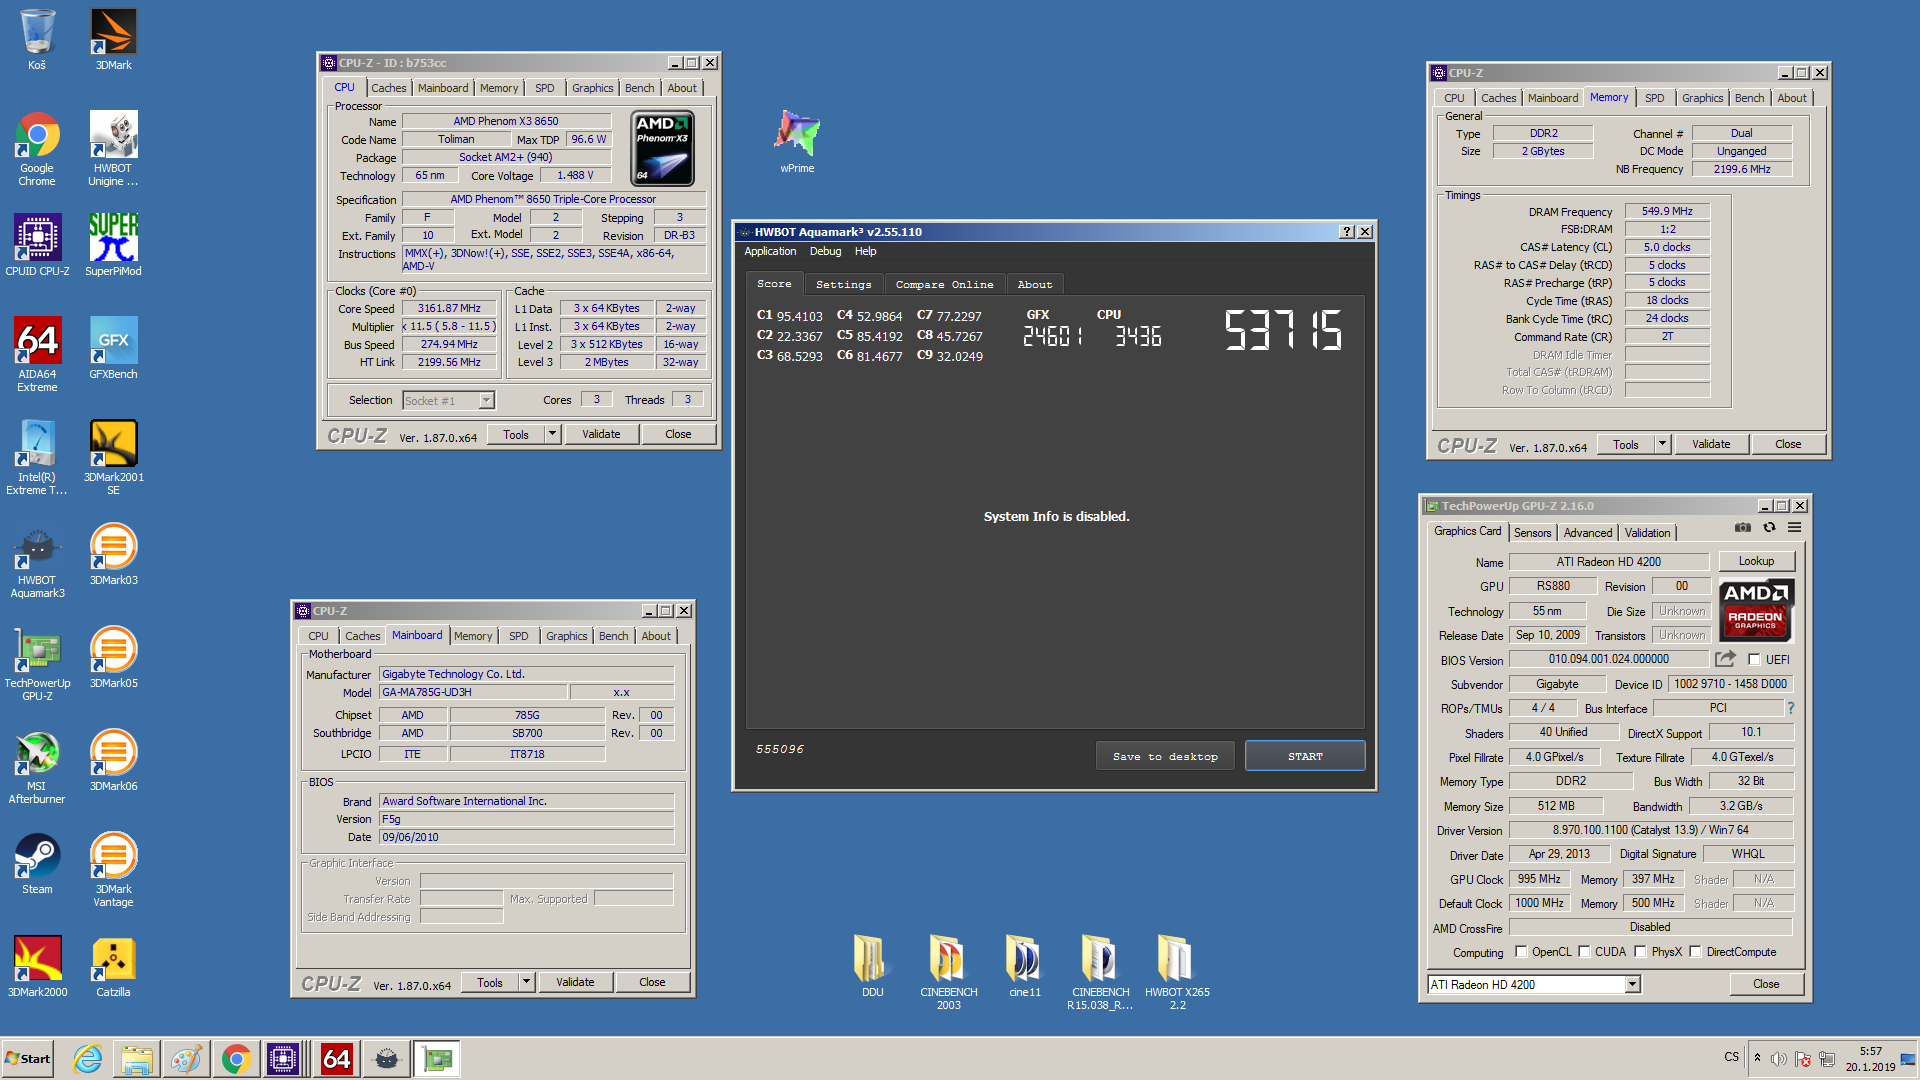This screenshot has height=1080, width=1920.
Task: Click GPU-Z refresh icon
Action: pos(1769,527)
